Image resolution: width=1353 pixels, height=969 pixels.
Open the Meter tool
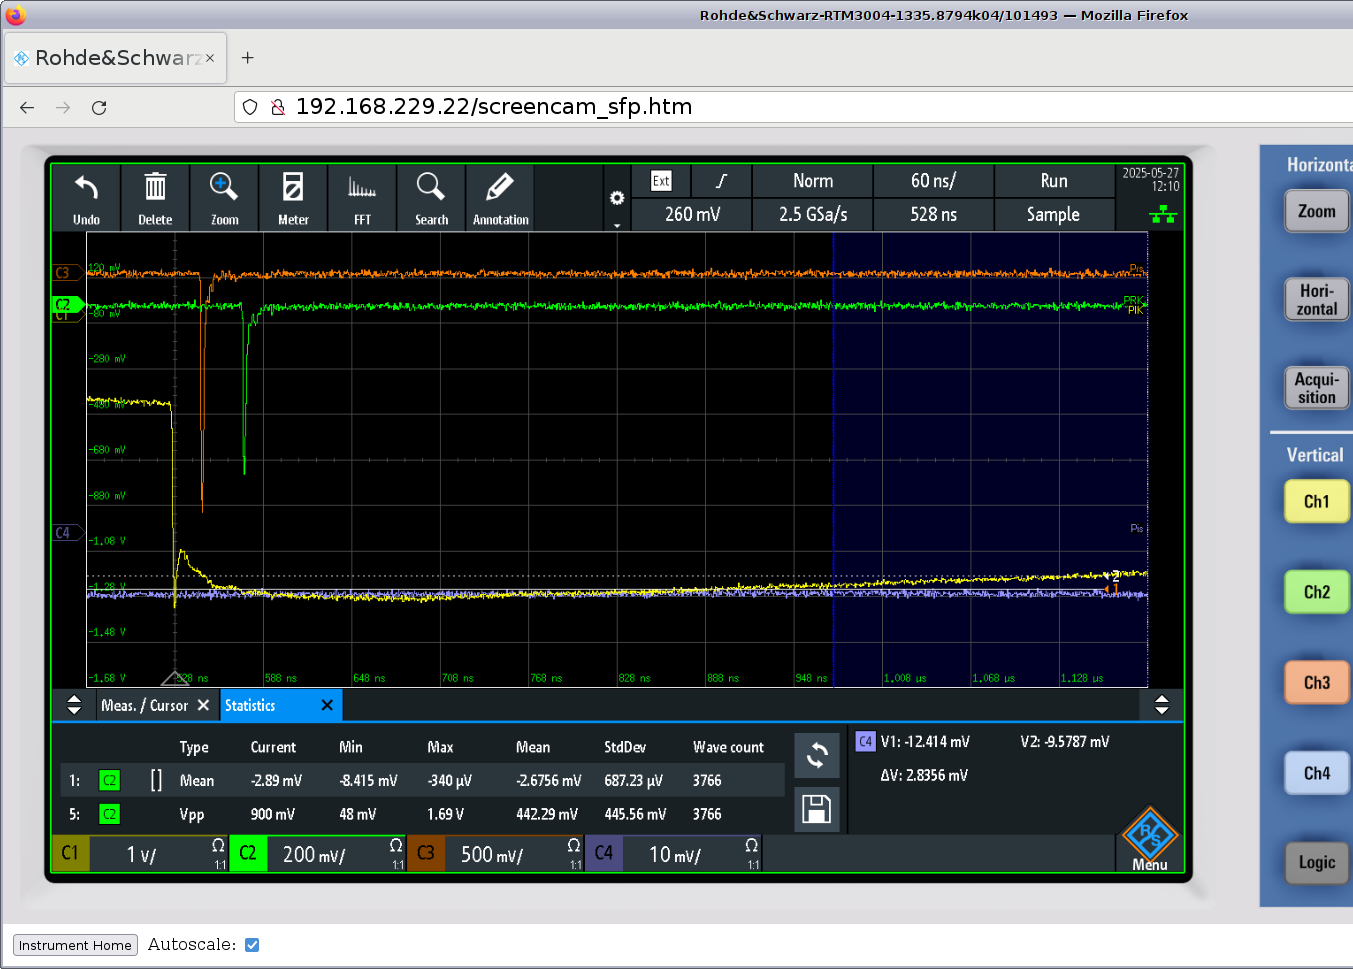(293, 197)
